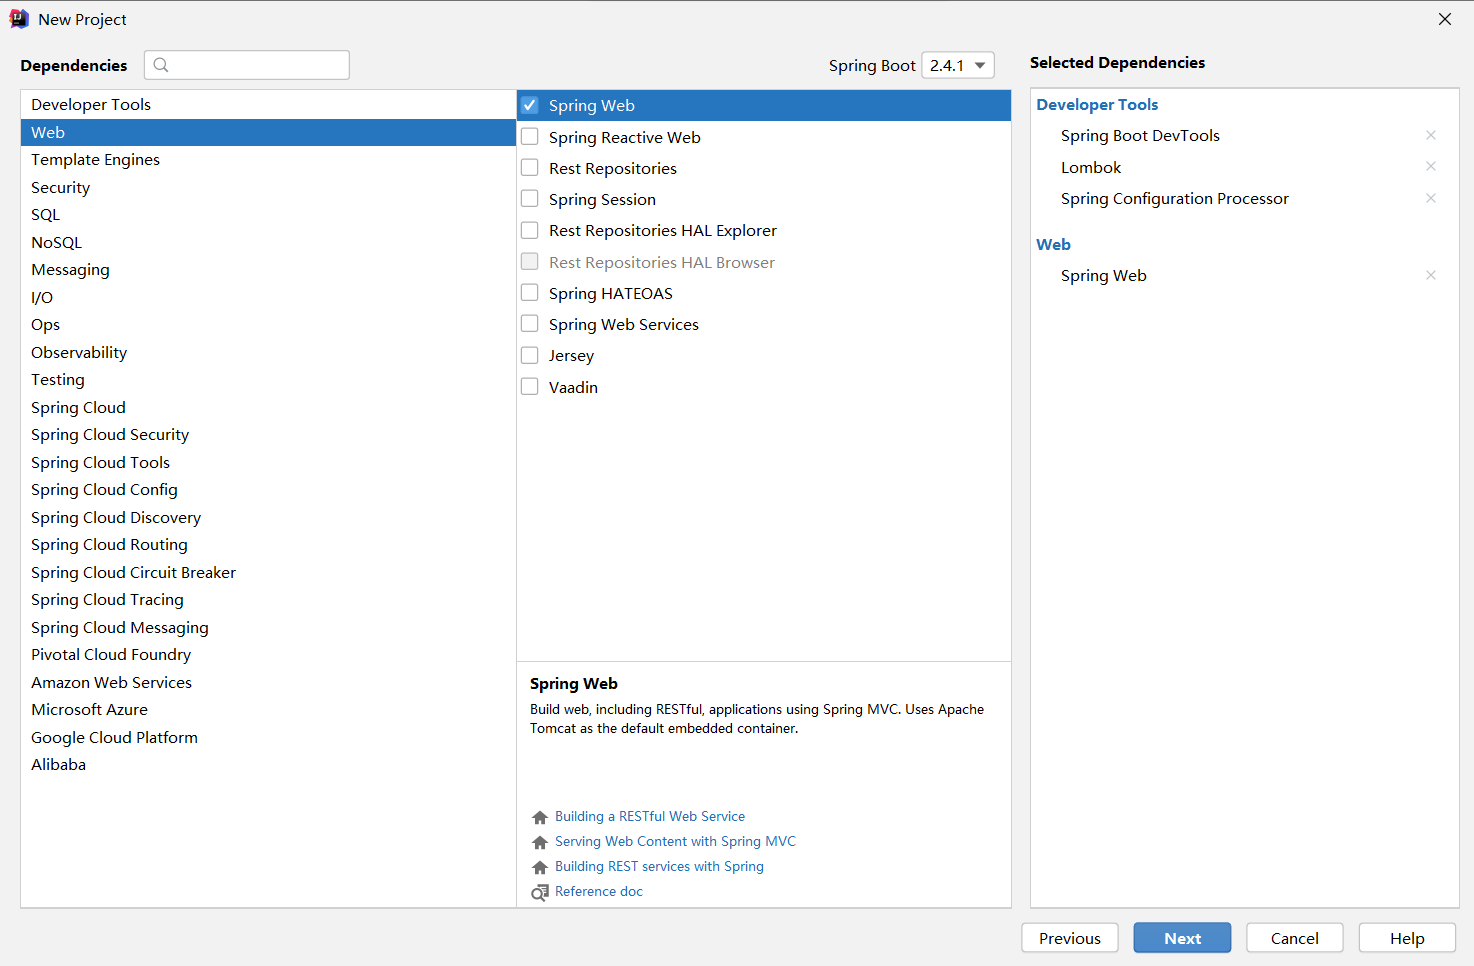Select the Spring Cloud category

point(268,407)
